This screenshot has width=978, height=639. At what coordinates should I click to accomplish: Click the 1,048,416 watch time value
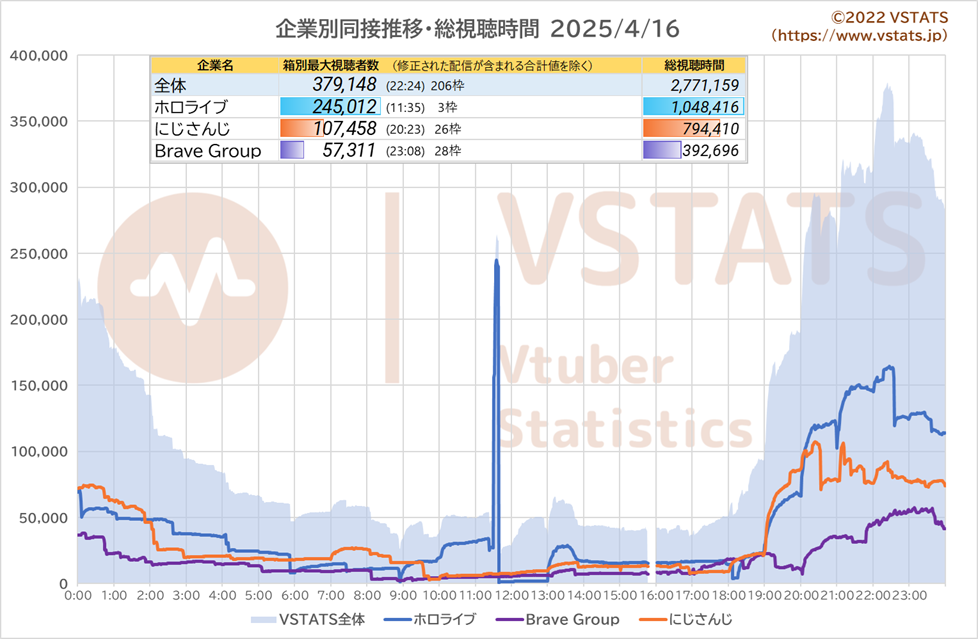click(704, 107)
